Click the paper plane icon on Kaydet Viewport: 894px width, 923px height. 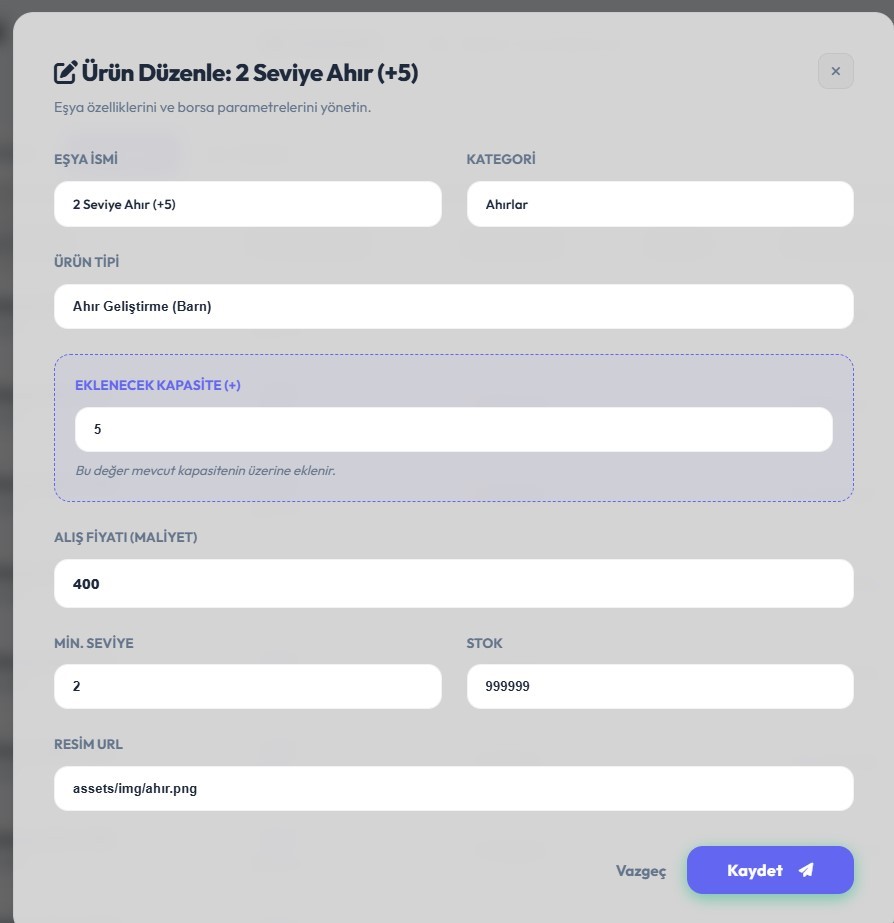(x=806, y=870)
